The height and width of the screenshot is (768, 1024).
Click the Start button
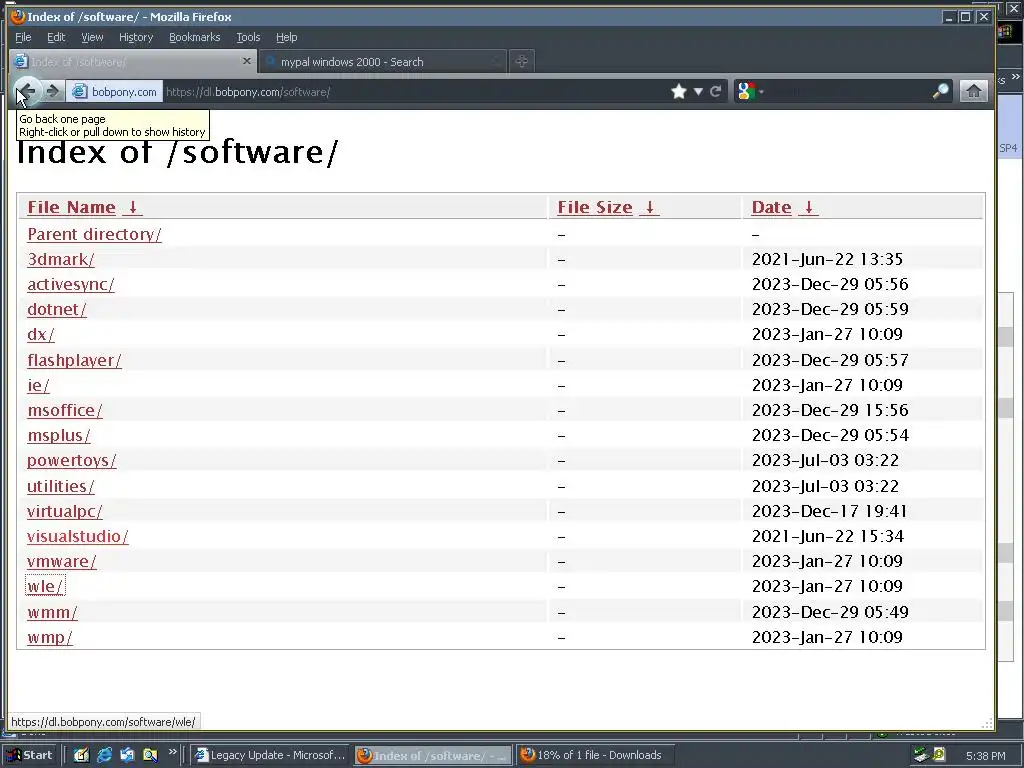point(30,755)
